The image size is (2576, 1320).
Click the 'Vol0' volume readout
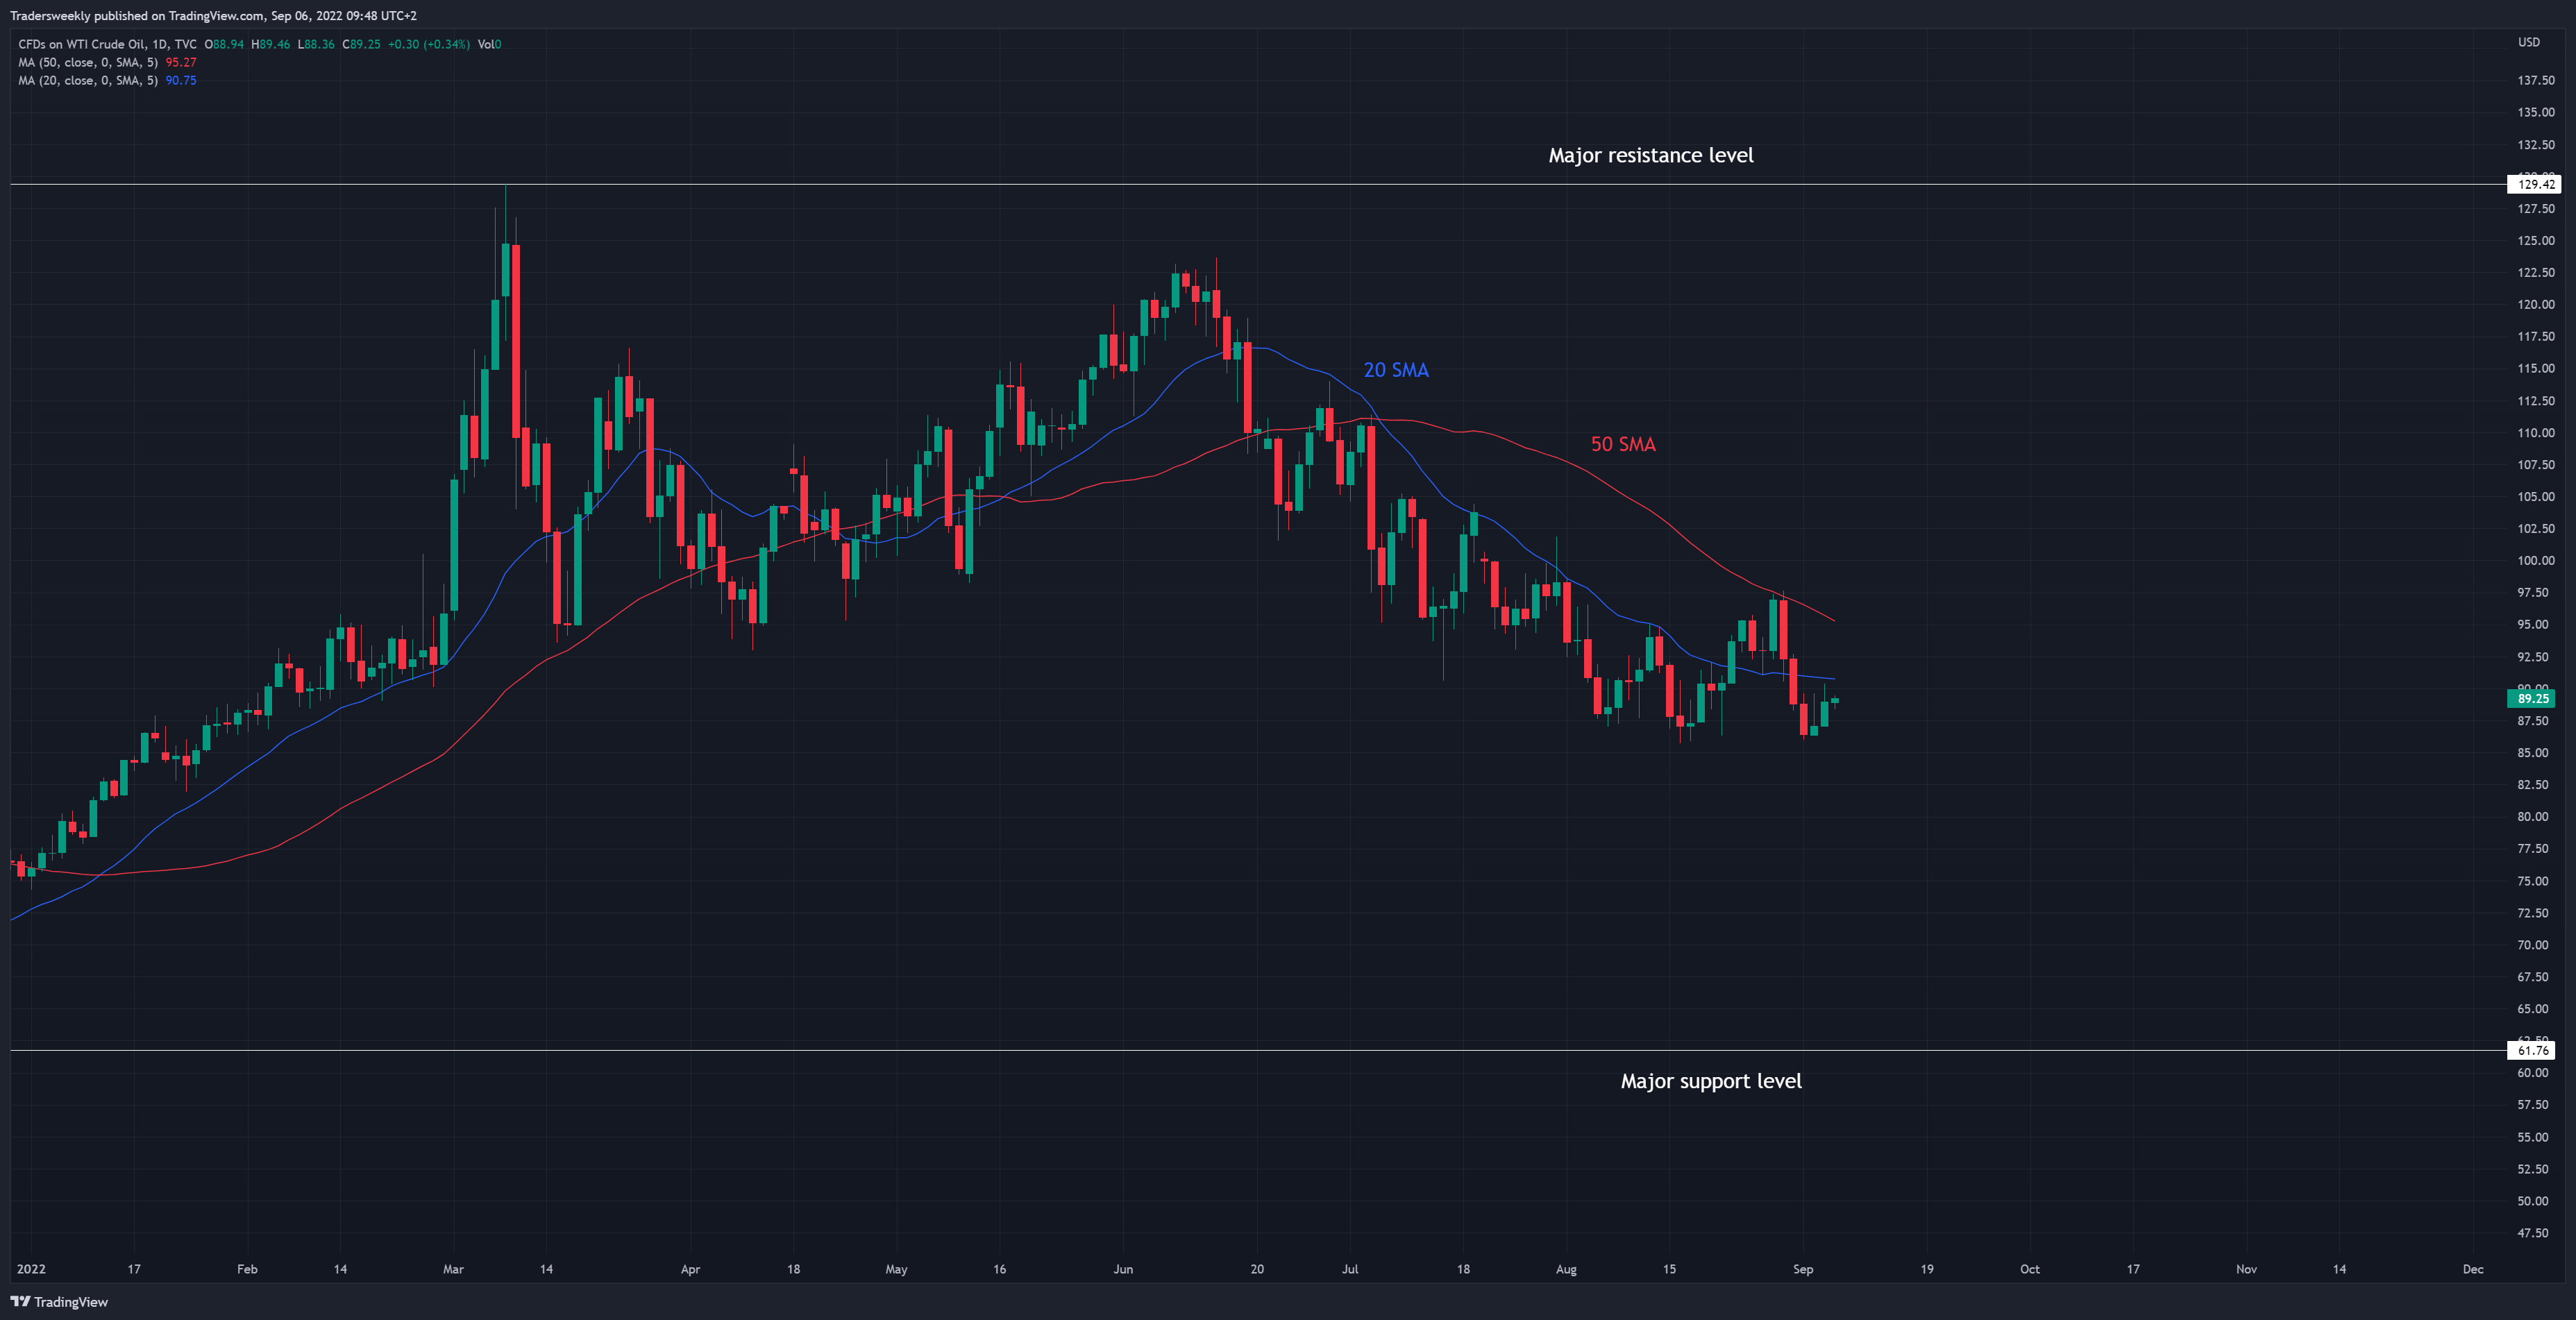point(489,44)
